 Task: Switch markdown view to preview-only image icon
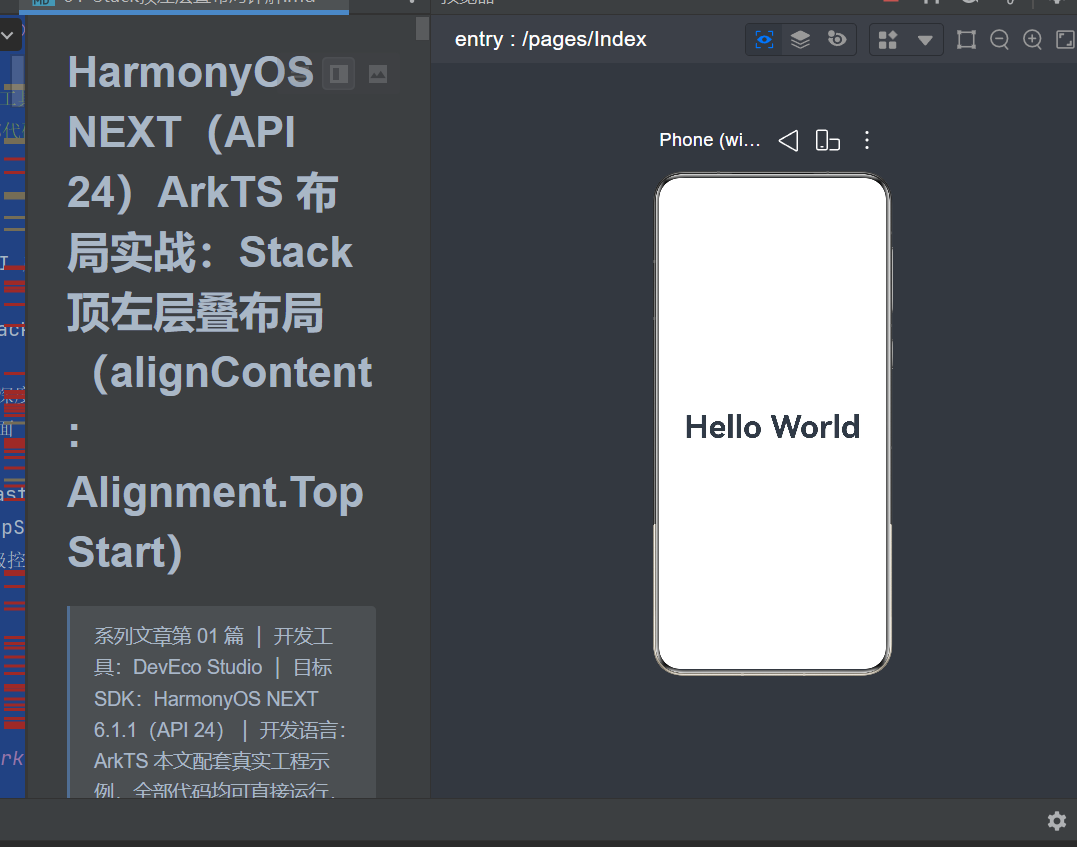(378, 74)
